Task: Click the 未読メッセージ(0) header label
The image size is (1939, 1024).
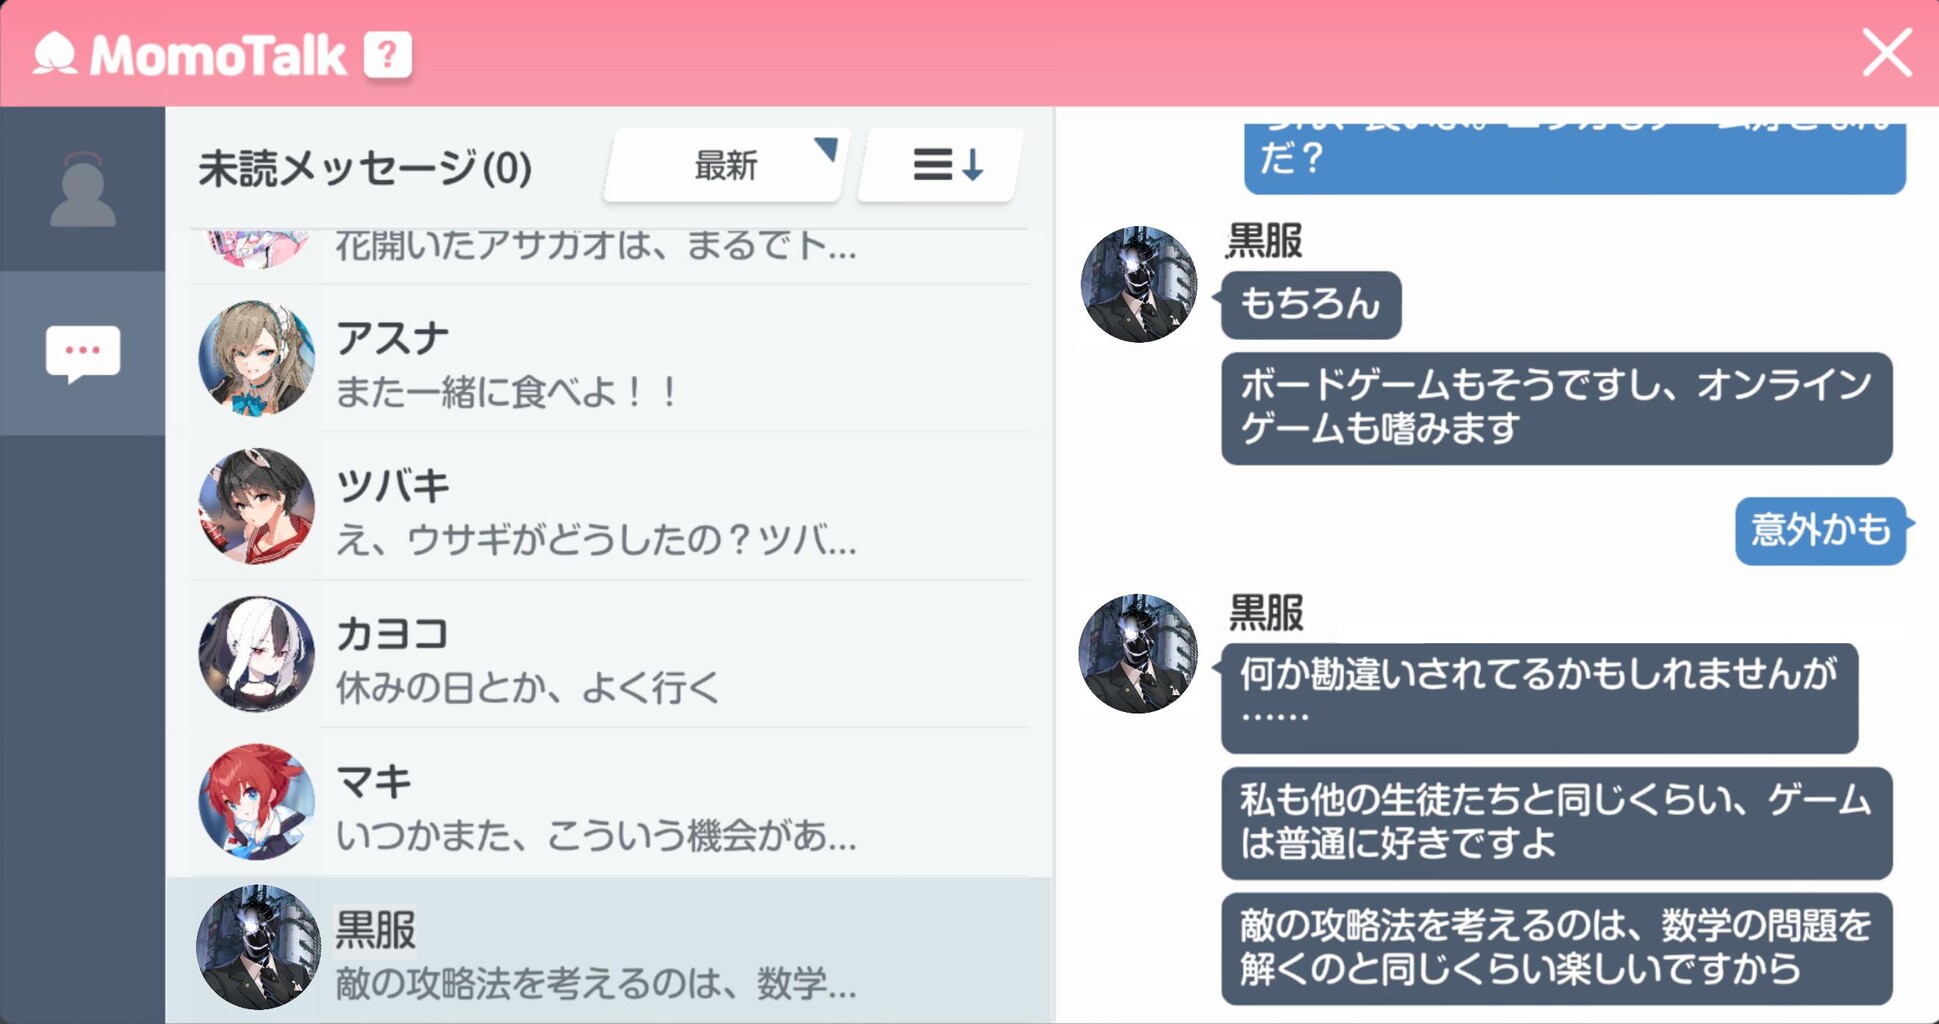Action: (365, 168)
